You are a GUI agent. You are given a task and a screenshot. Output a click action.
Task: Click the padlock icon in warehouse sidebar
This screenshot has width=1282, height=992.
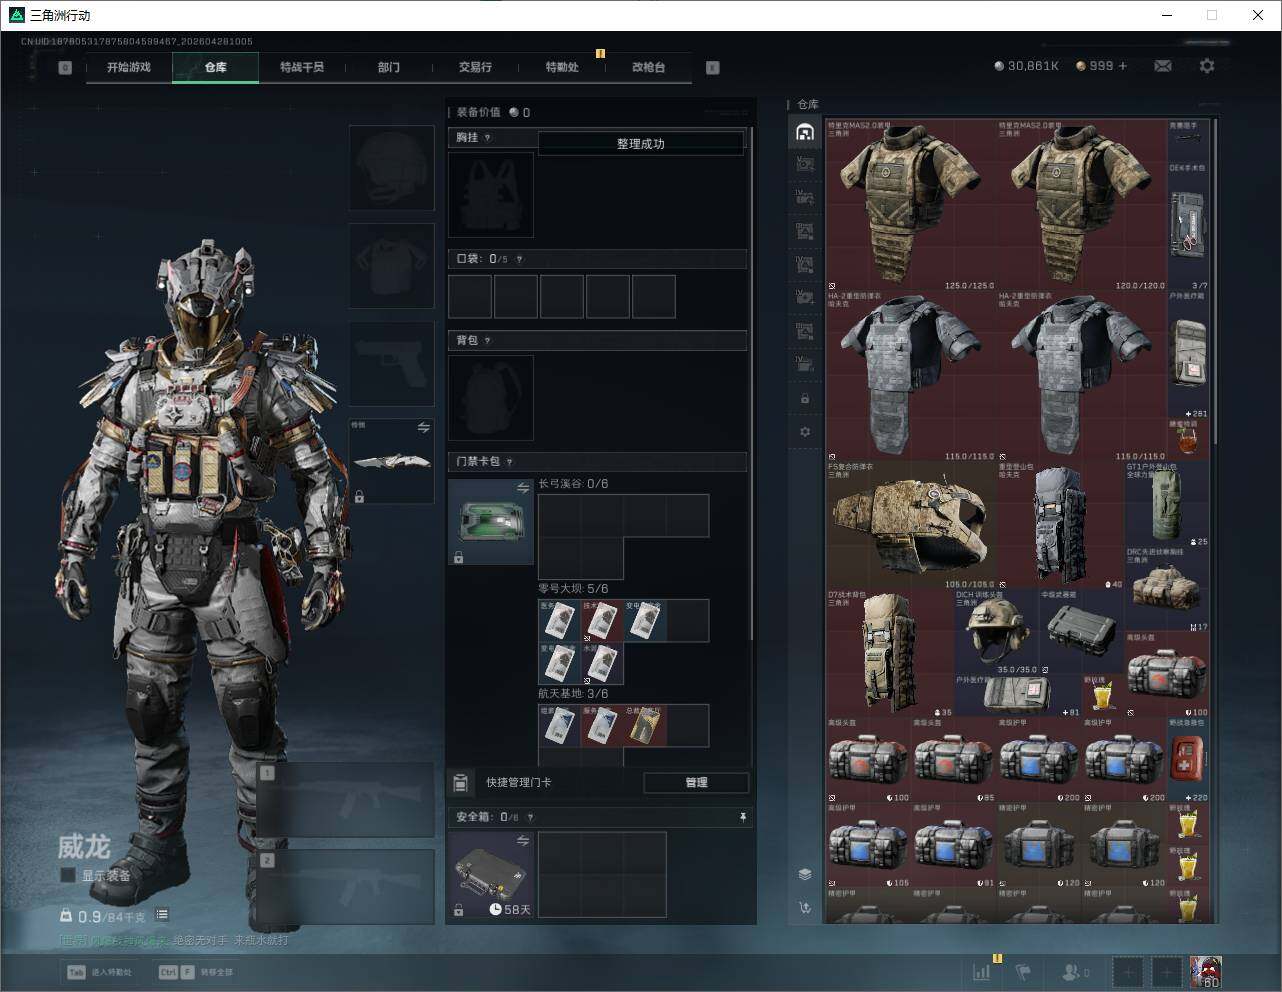tap(805, 399)
